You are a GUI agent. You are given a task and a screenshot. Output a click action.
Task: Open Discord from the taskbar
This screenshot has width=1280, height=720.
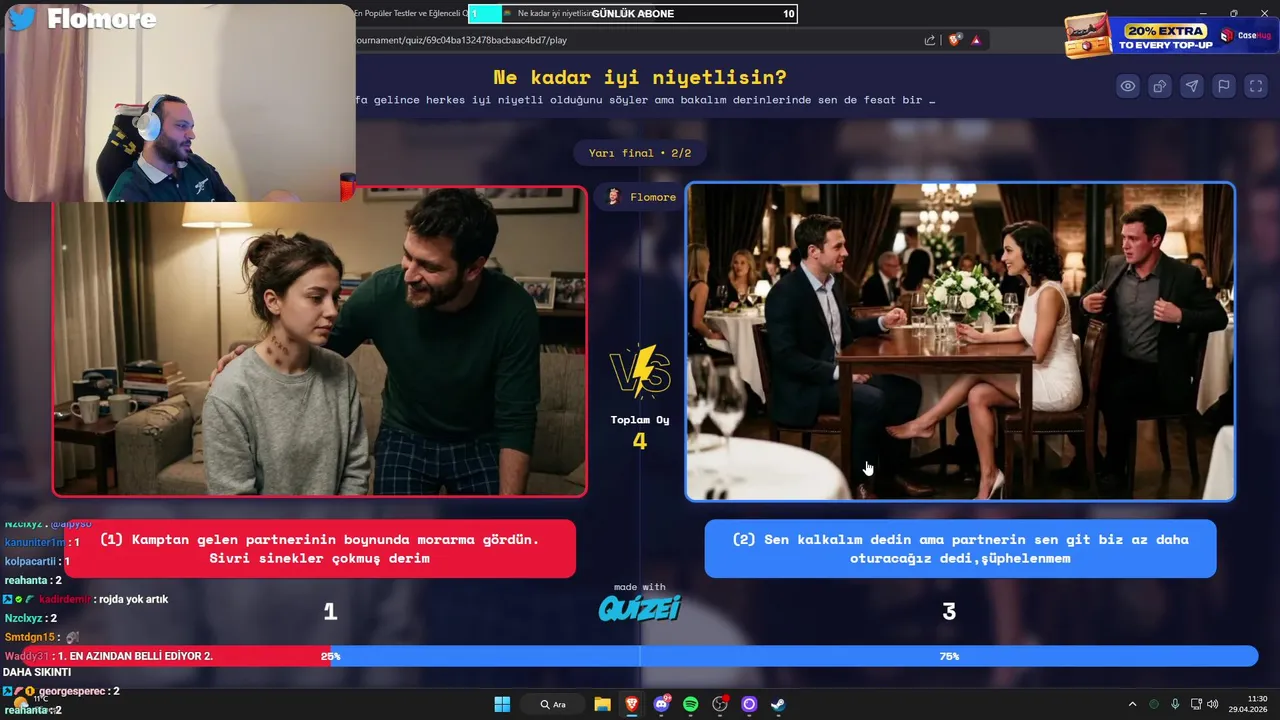(661, 704)
